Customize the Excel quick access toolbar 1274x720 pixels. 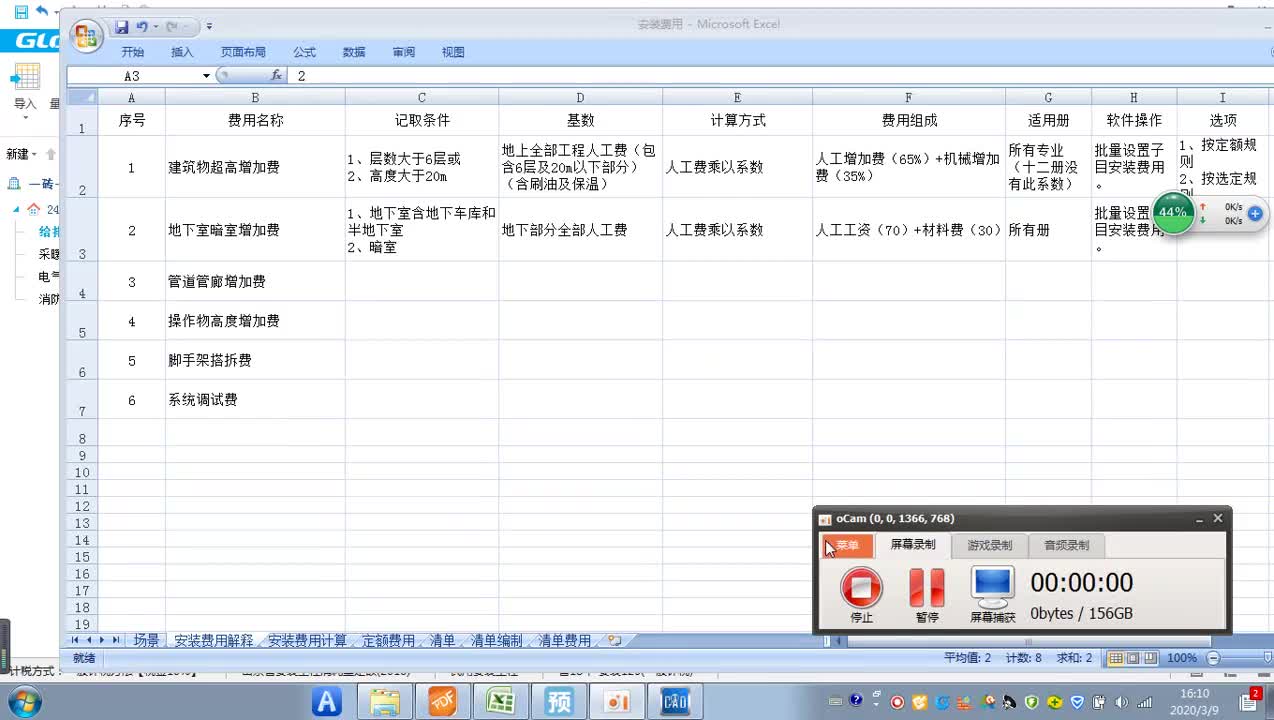coord(209,27)
